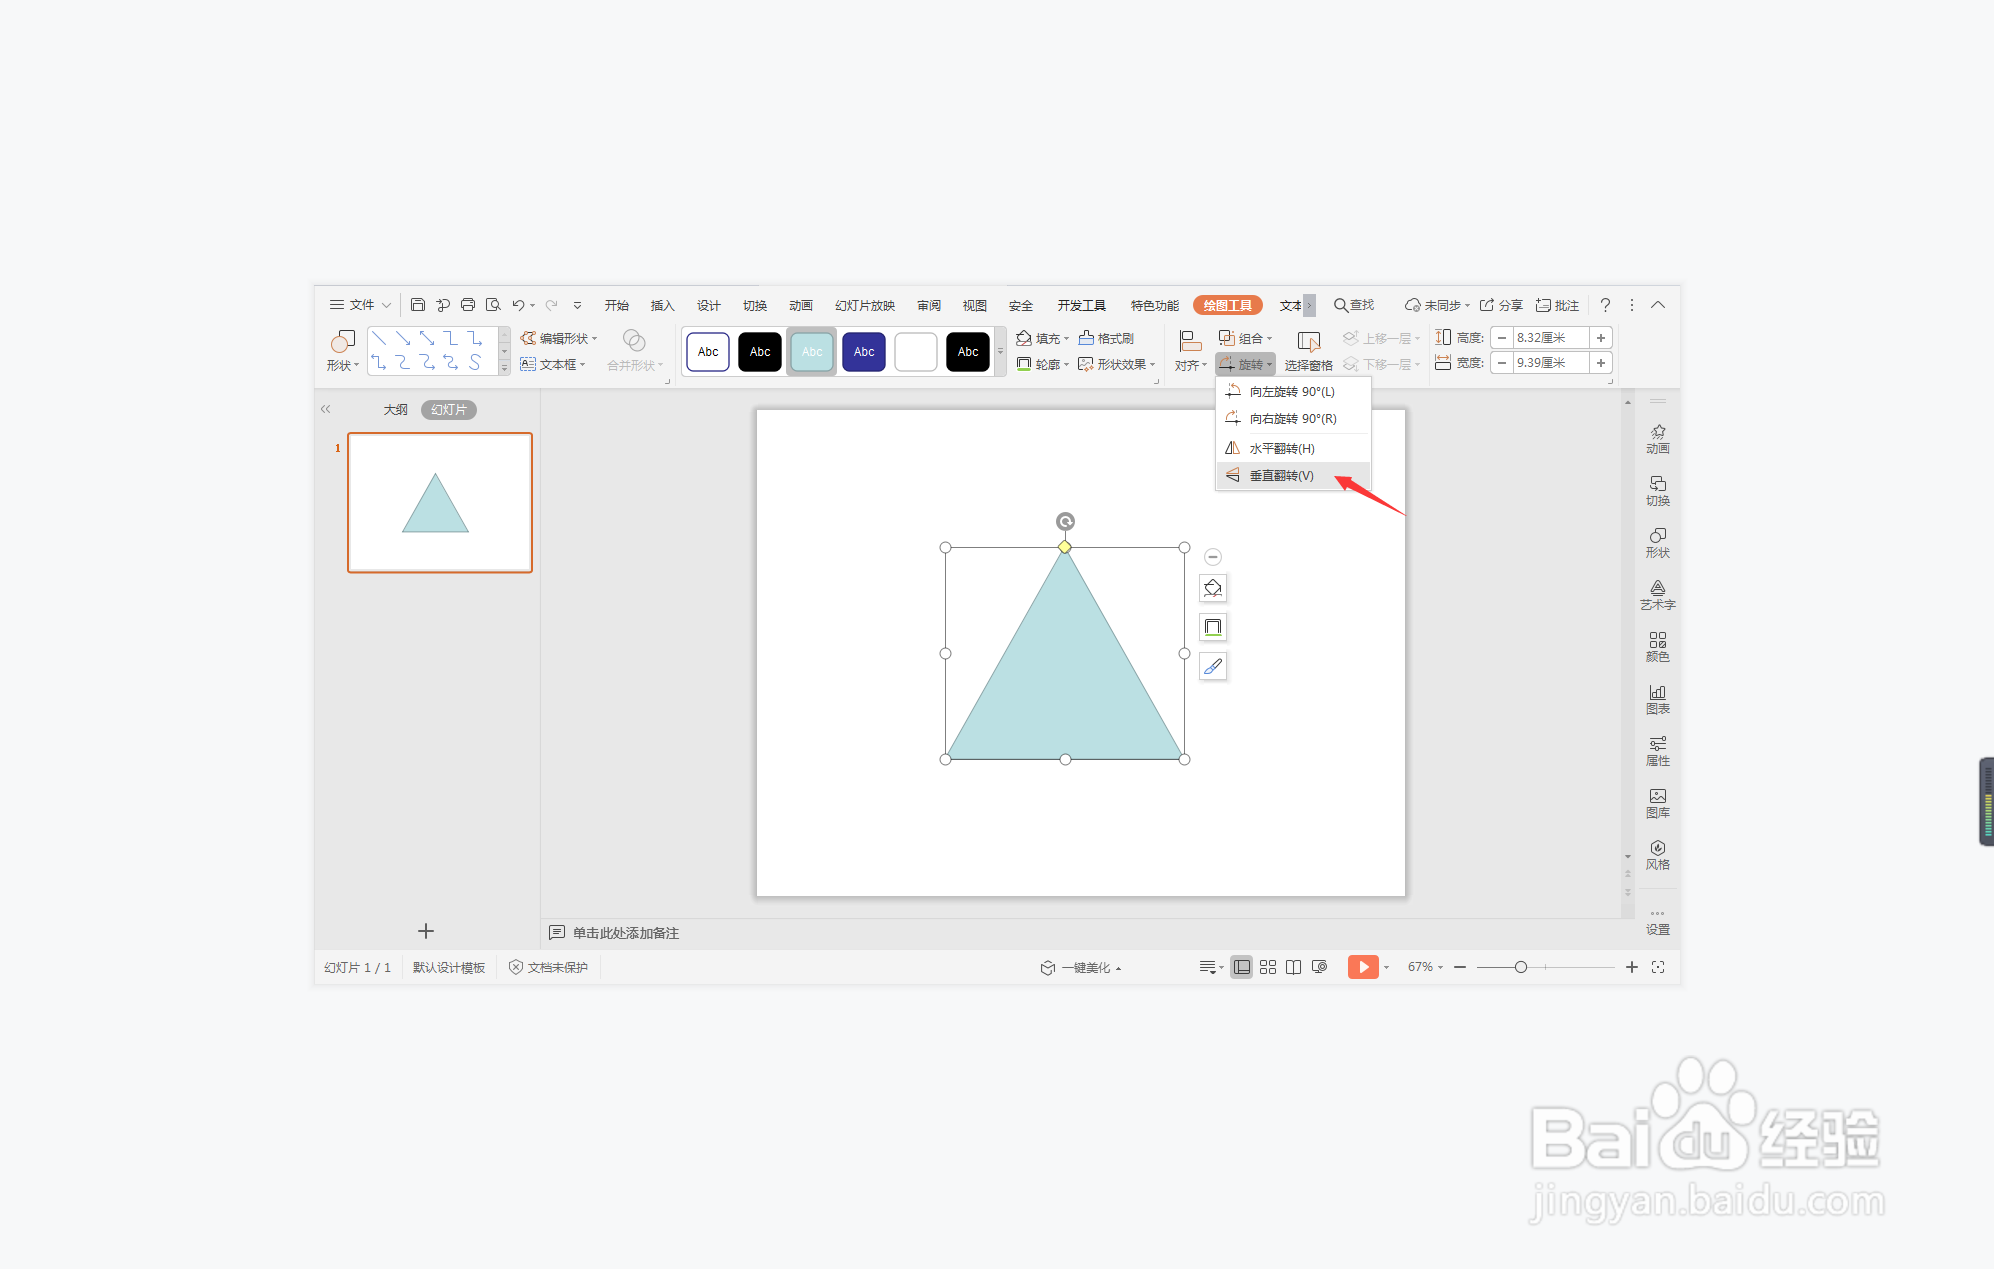Open the 67% zoom level dropdown
This screenshot has height=1269, width=1994.
(x=1425, y=967)
